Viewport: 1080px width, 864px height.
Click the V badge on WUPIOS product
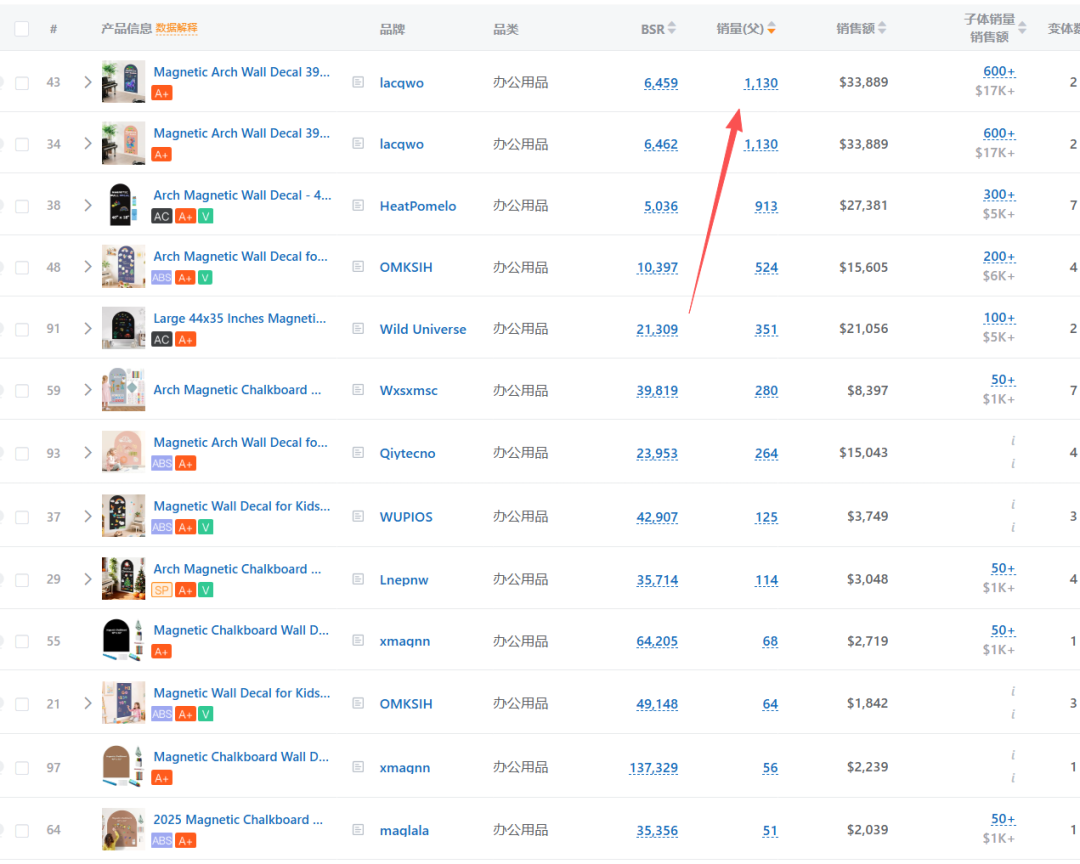coord(205,527)
